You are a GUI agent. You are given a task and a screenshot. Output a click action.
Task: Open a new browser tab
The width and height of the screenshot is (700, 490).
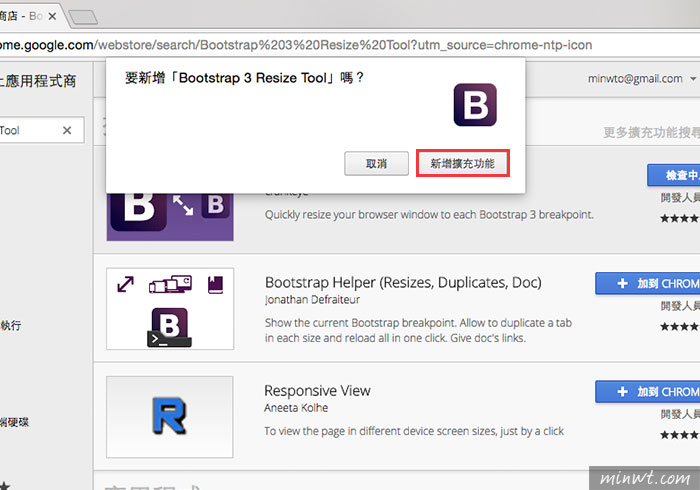(x=83, y=17)
